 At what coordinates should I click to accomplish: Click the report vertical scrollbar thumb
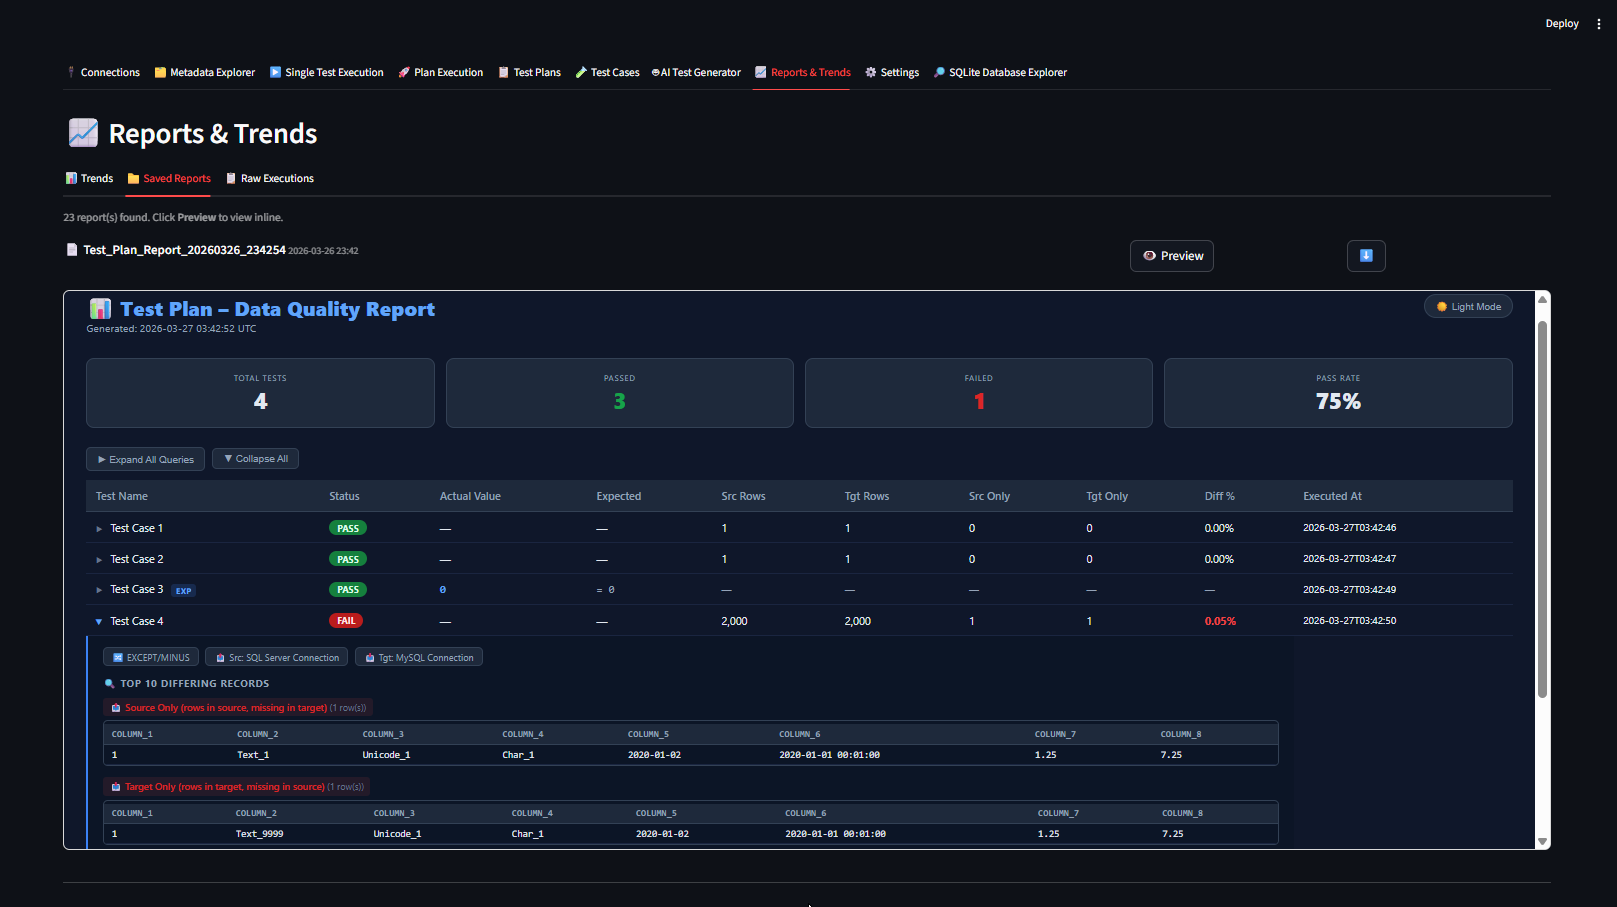[1543, 508]
